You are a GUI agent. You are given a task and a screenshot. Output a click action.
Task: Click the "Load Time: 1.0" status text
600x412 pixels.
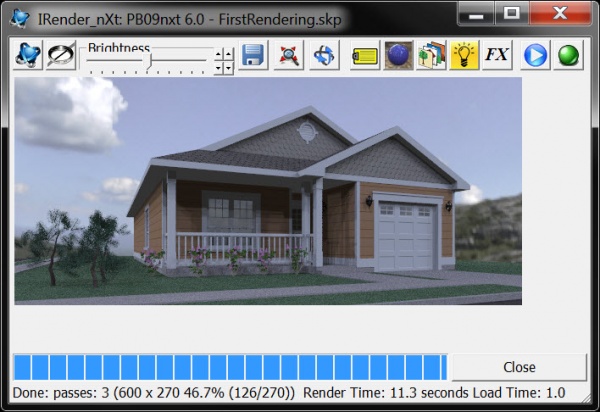(519, 393)
